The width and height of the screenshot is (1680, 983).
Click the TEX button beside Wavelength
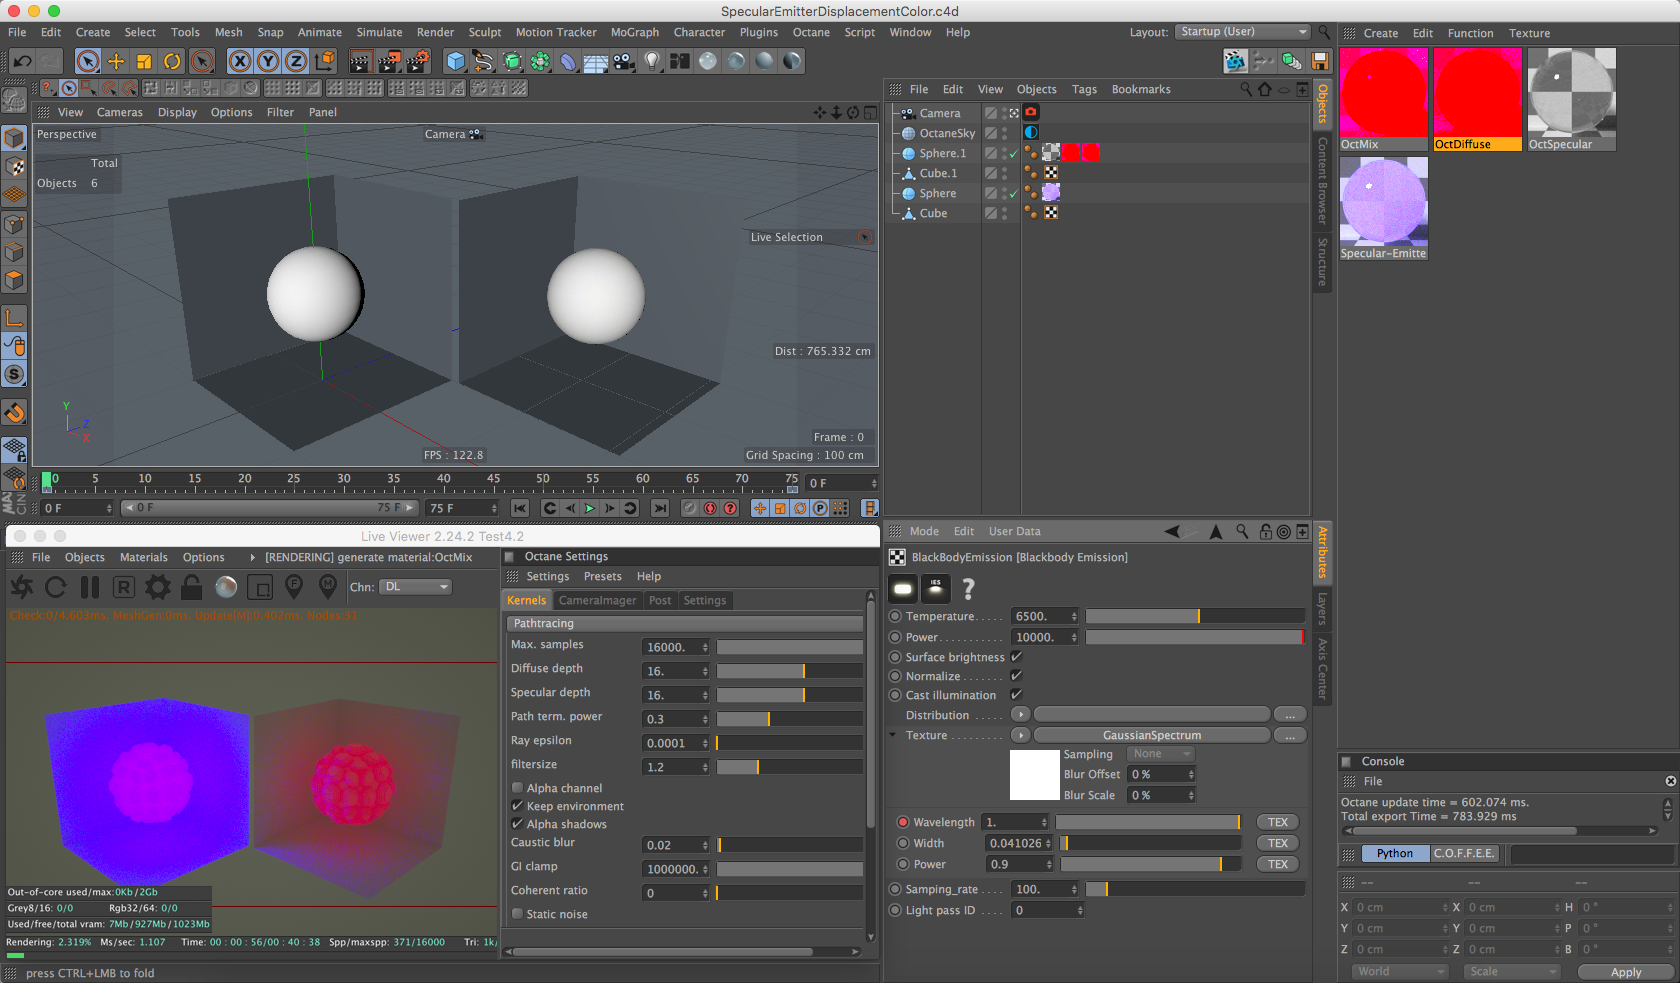1277,822
